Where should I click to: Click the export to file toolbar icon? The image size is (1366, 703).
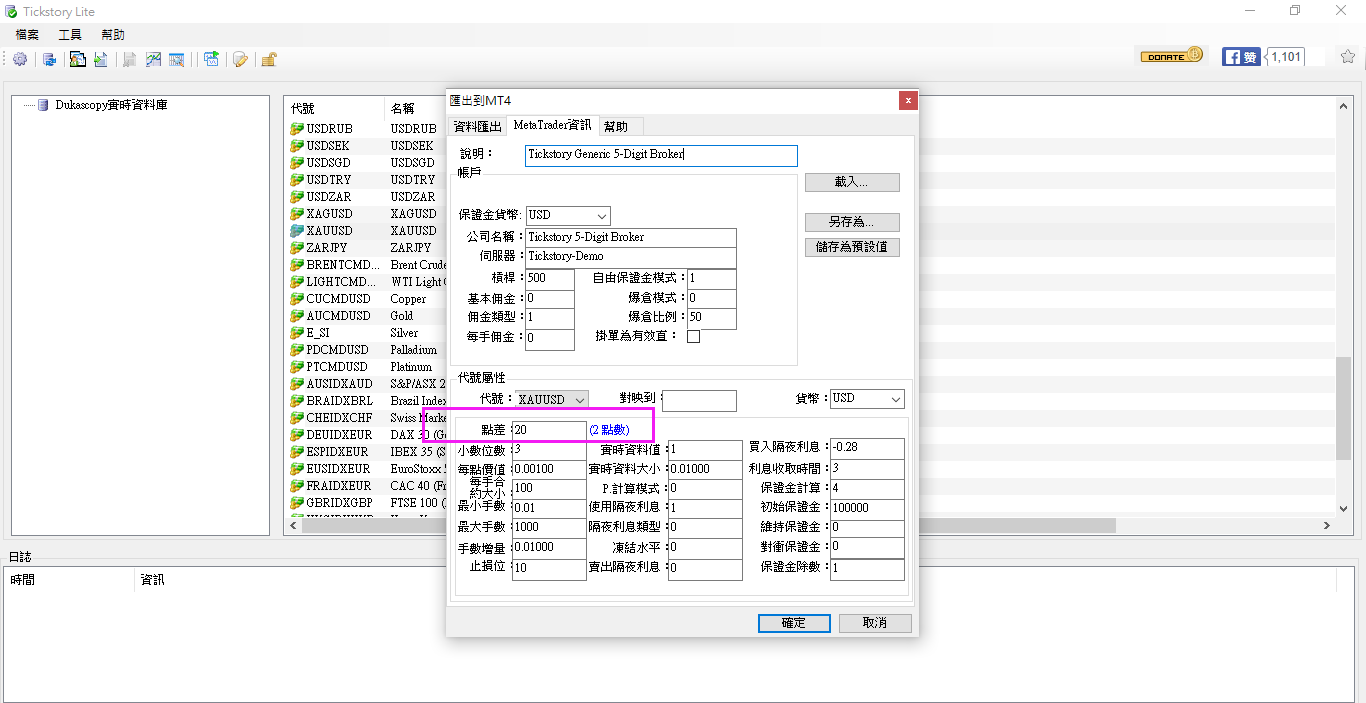[x=101, y=59]
